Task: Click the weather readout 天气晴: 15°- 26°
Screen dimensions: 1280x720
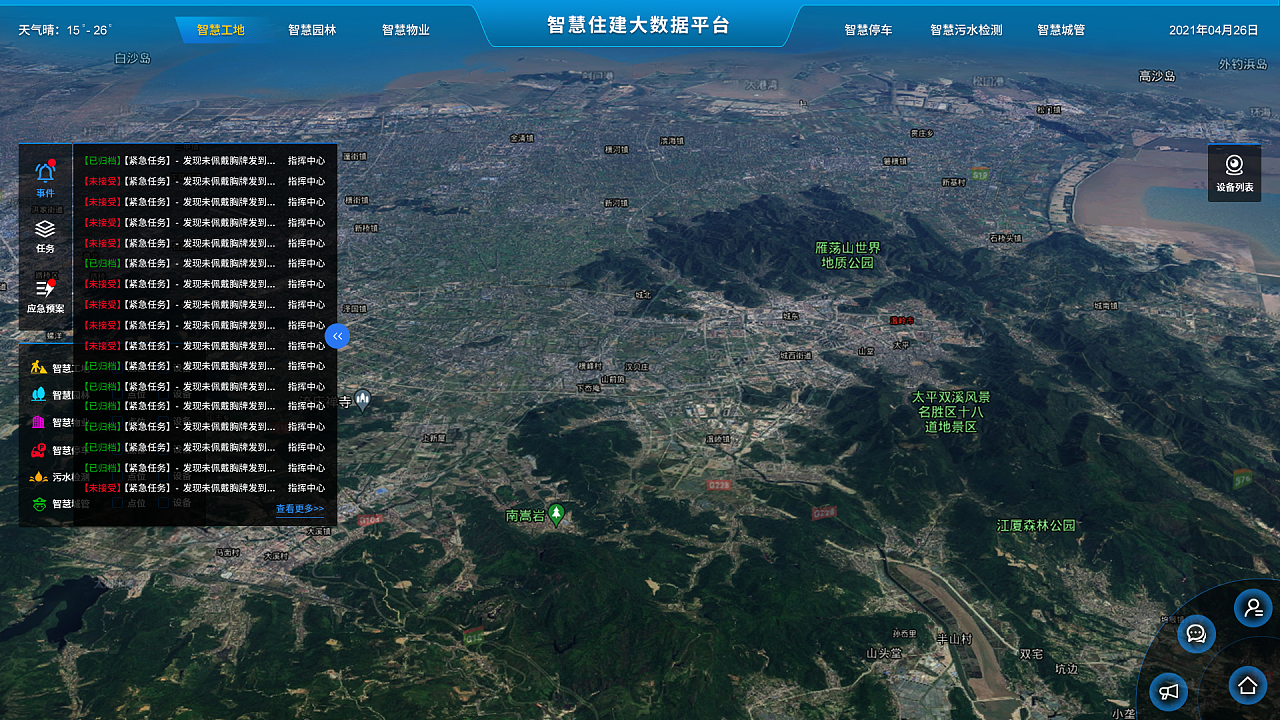Action: pos(65,30)
